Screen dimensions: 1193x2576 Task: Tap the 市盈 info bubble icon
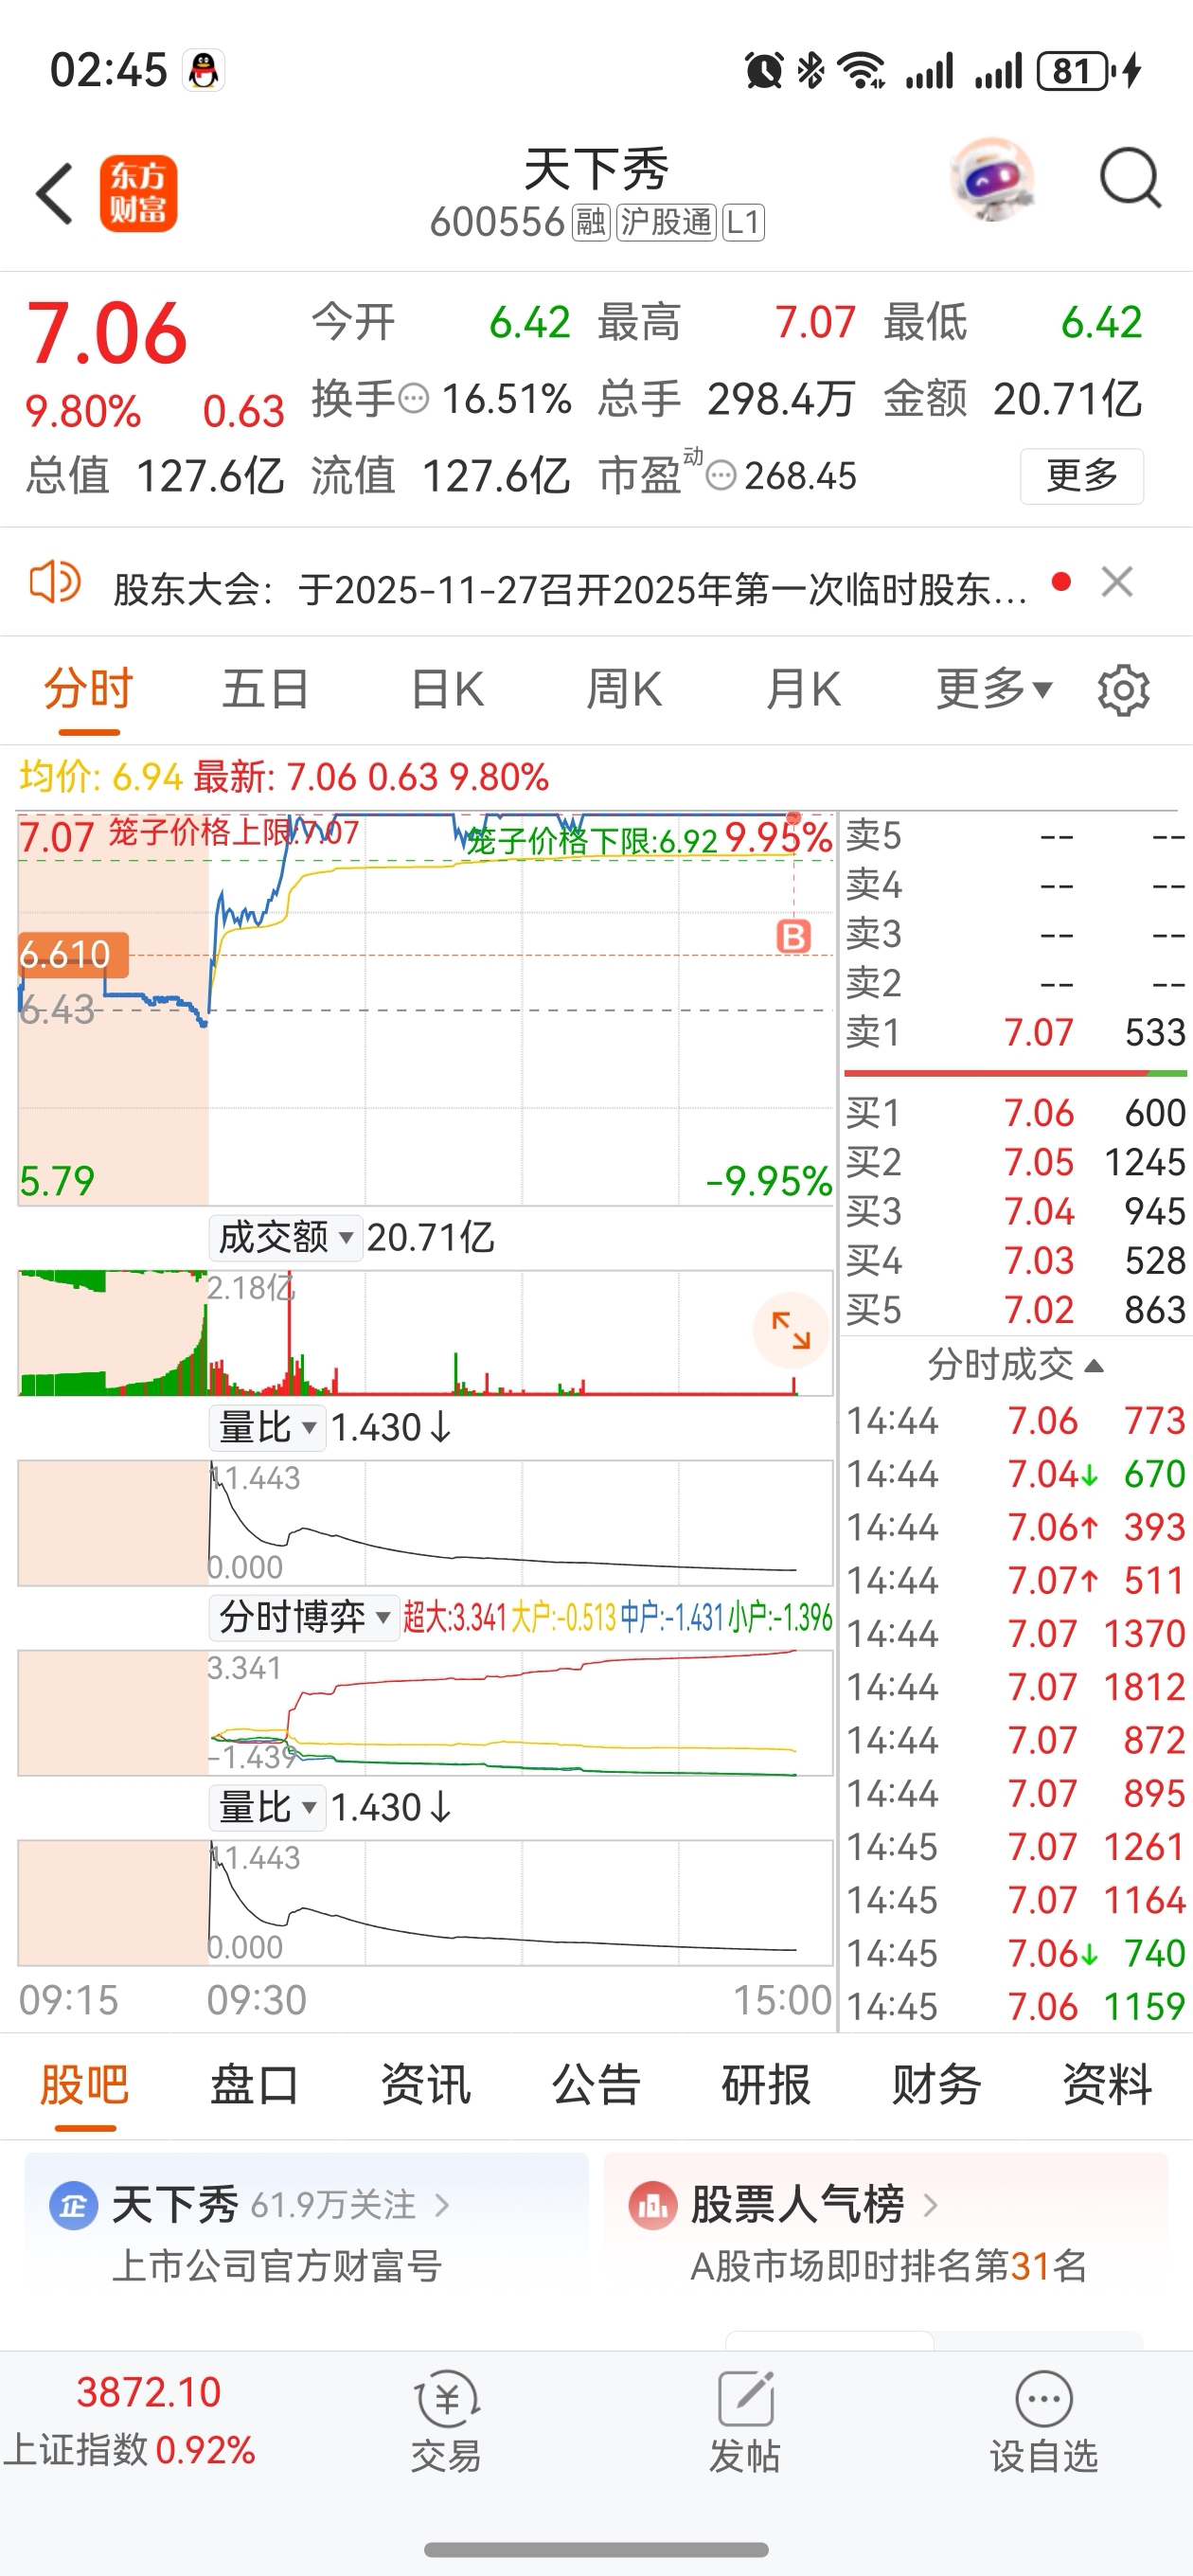(x=721, y=476)
